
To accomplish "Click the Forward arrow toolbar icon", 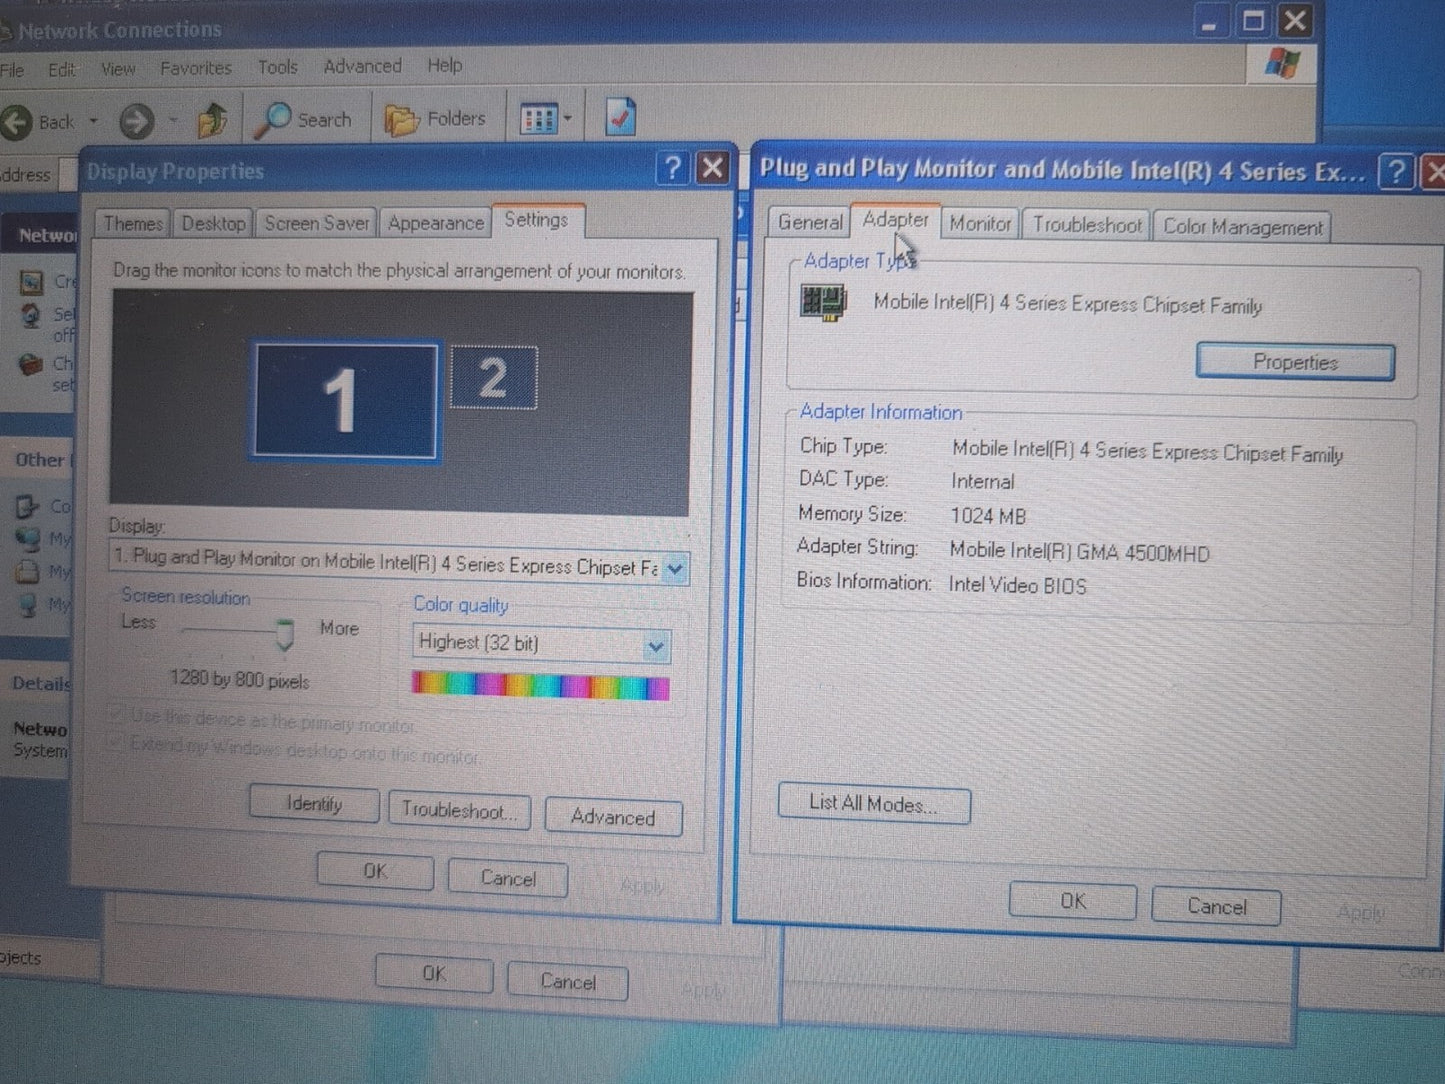I will click(x=137, y=123).
